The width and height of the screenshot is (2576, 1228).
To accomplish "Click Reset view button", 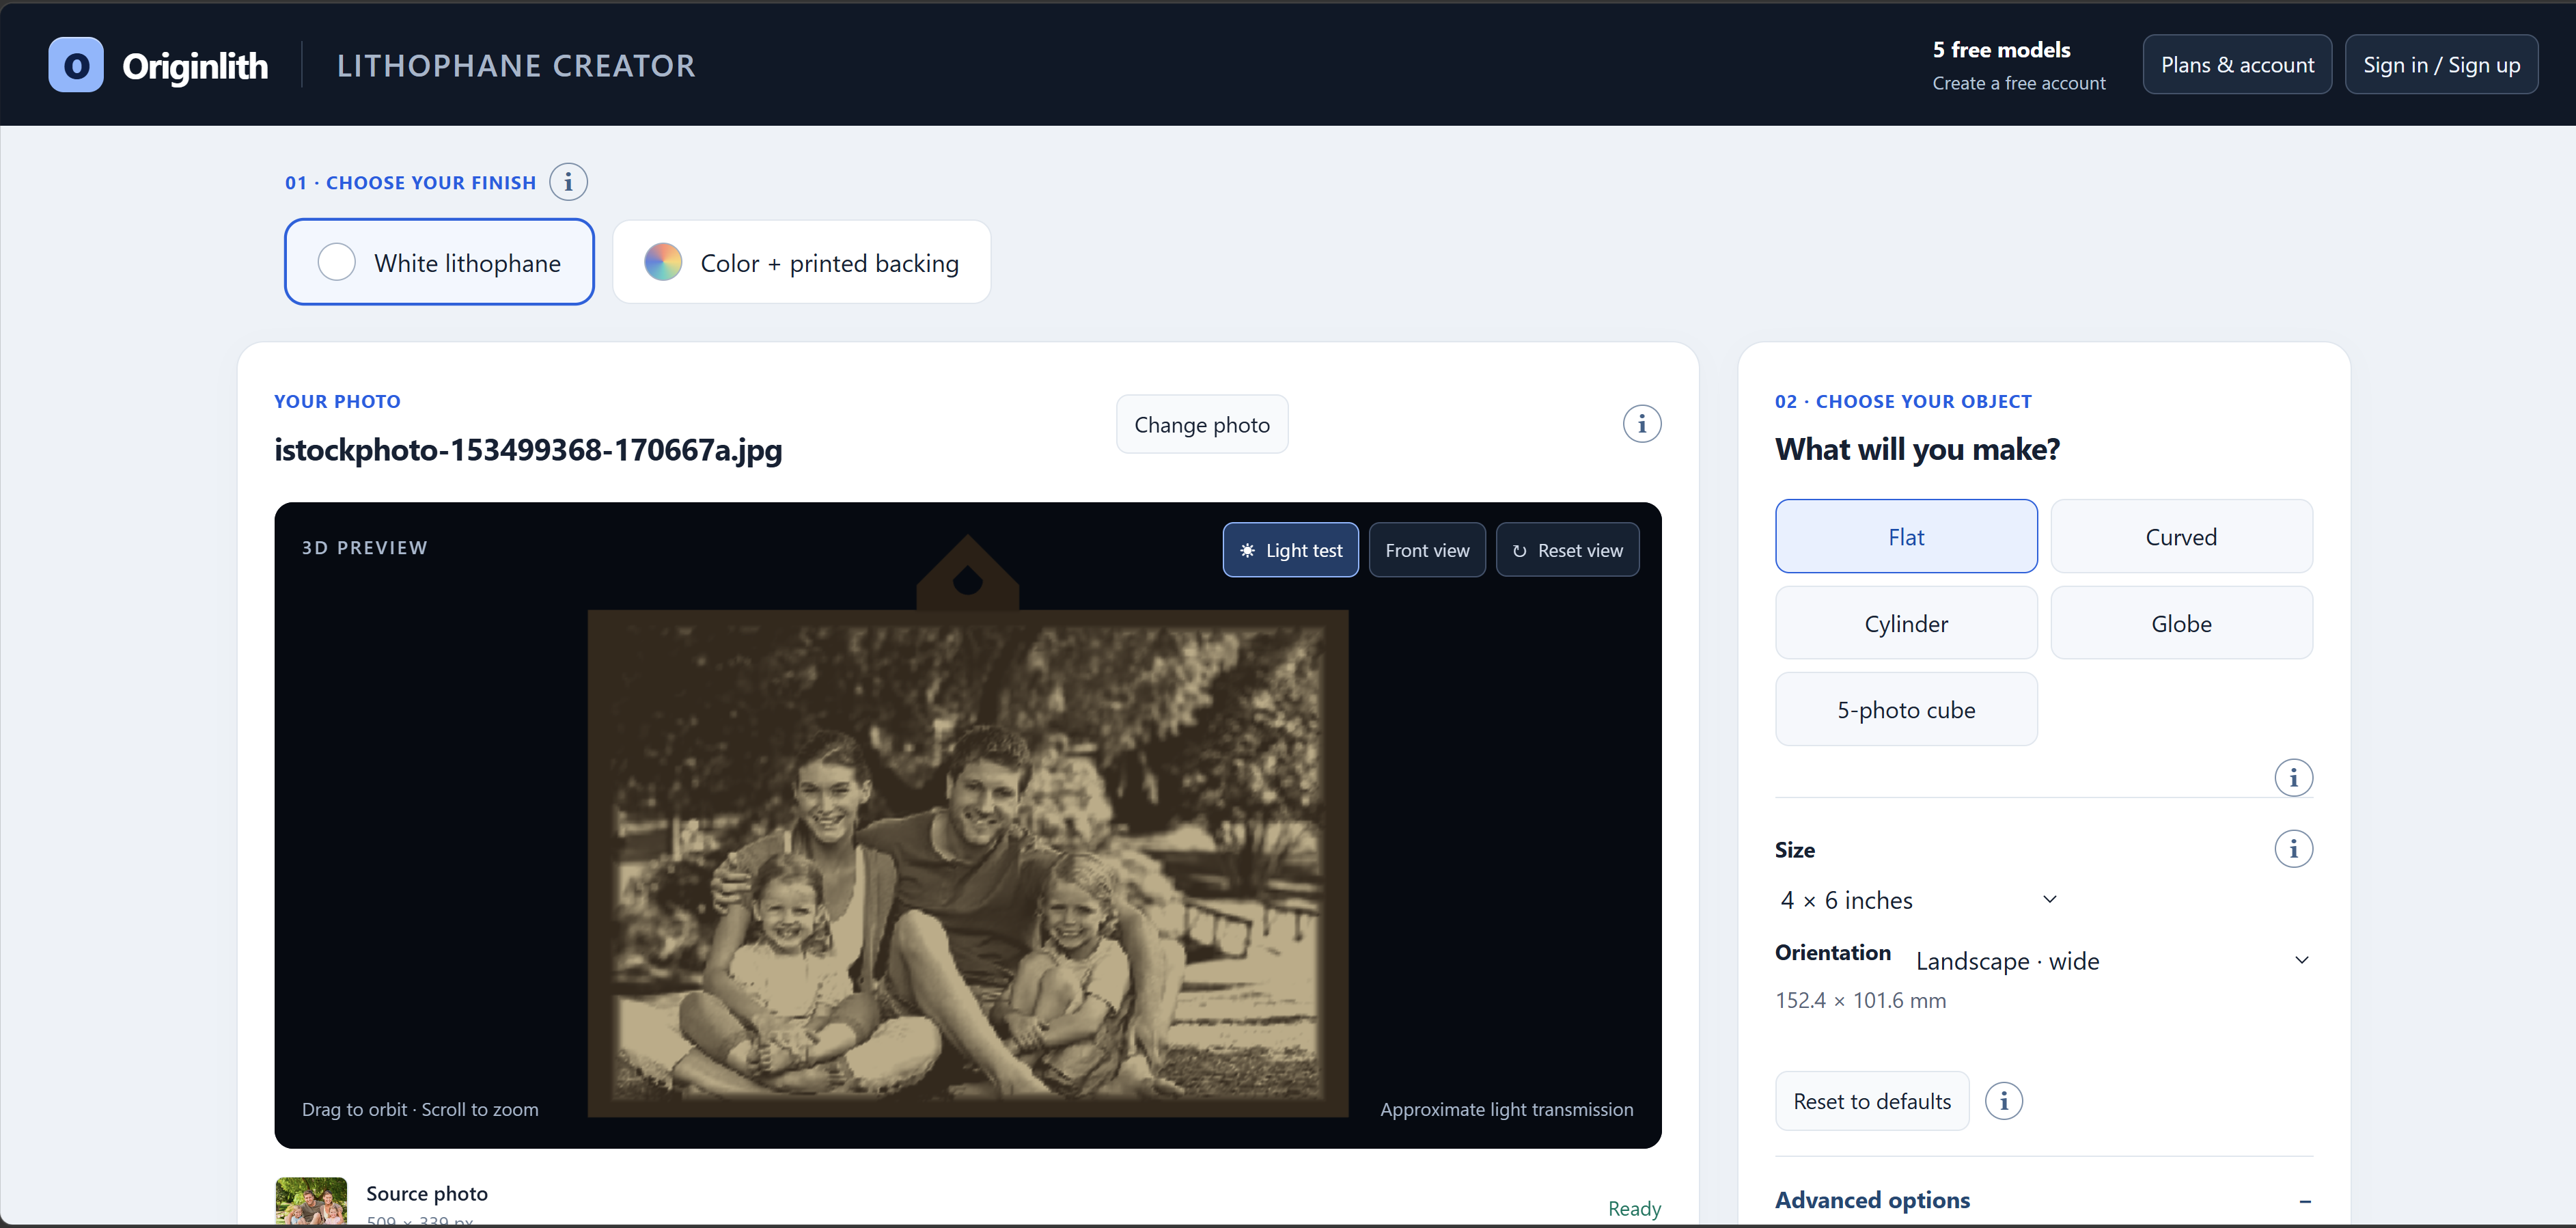I will coord(1567,550).
